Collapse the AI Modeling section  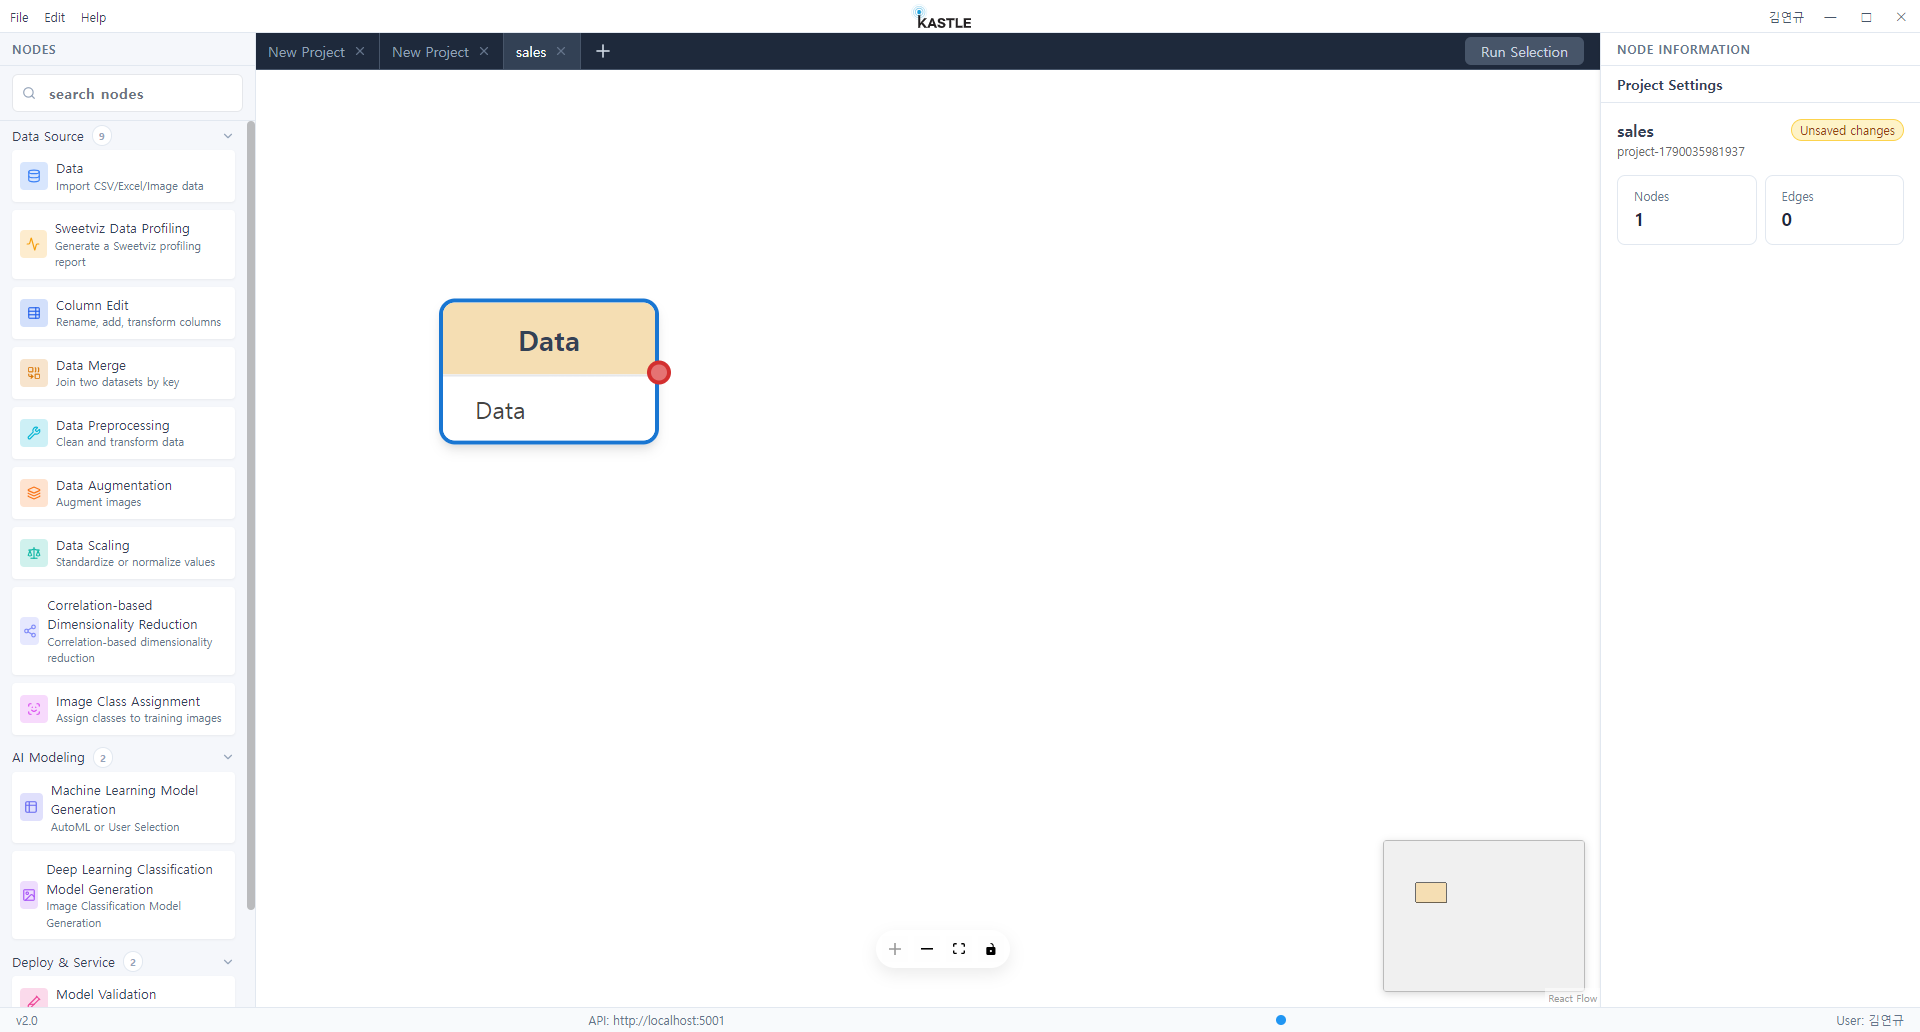coord(228,757)
